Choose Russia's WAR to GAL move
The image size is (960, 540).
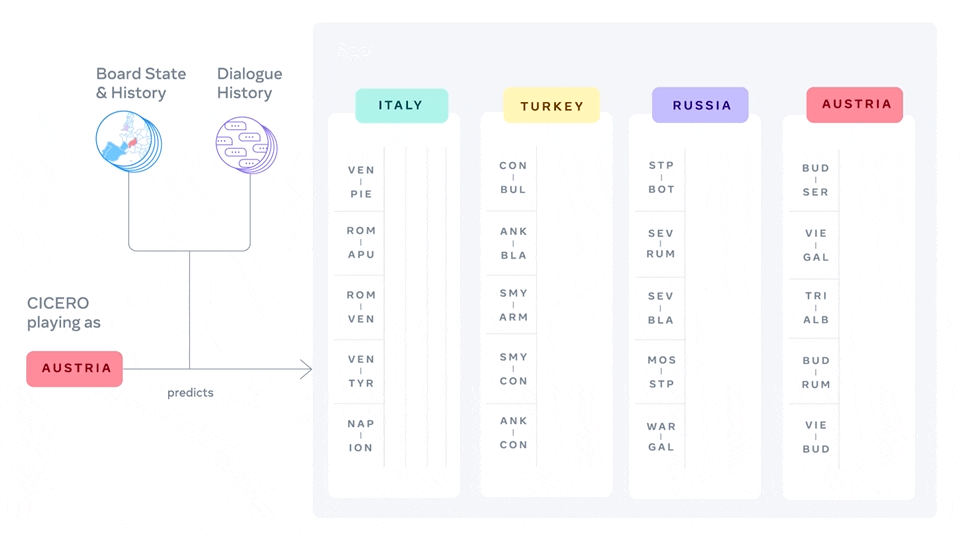pos(661,436)
